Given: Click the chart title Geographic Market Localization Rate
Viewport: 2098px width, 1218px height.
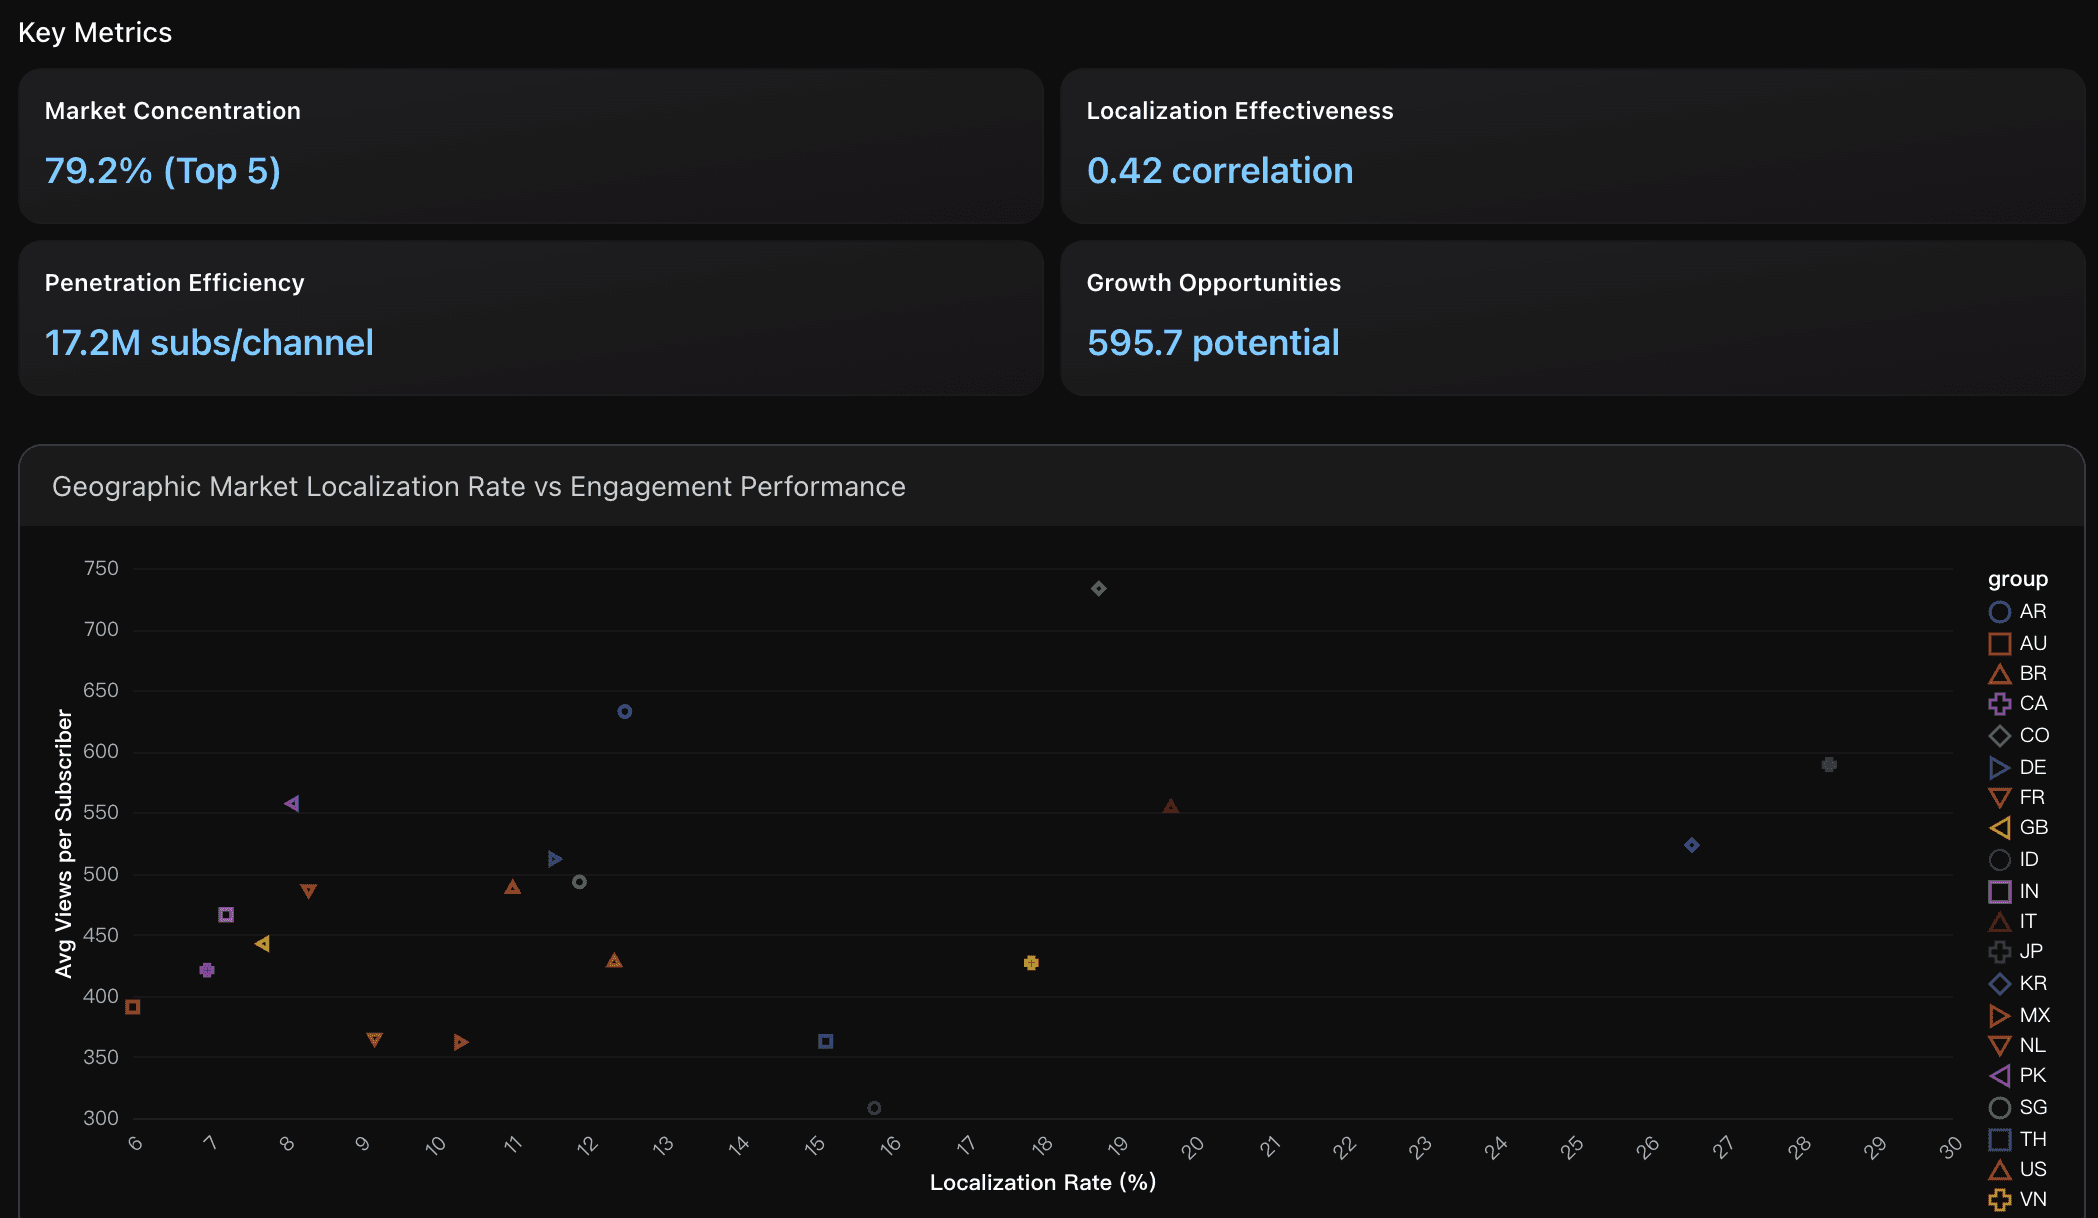Looking at the screenshot, I should [x=478, y=487].
